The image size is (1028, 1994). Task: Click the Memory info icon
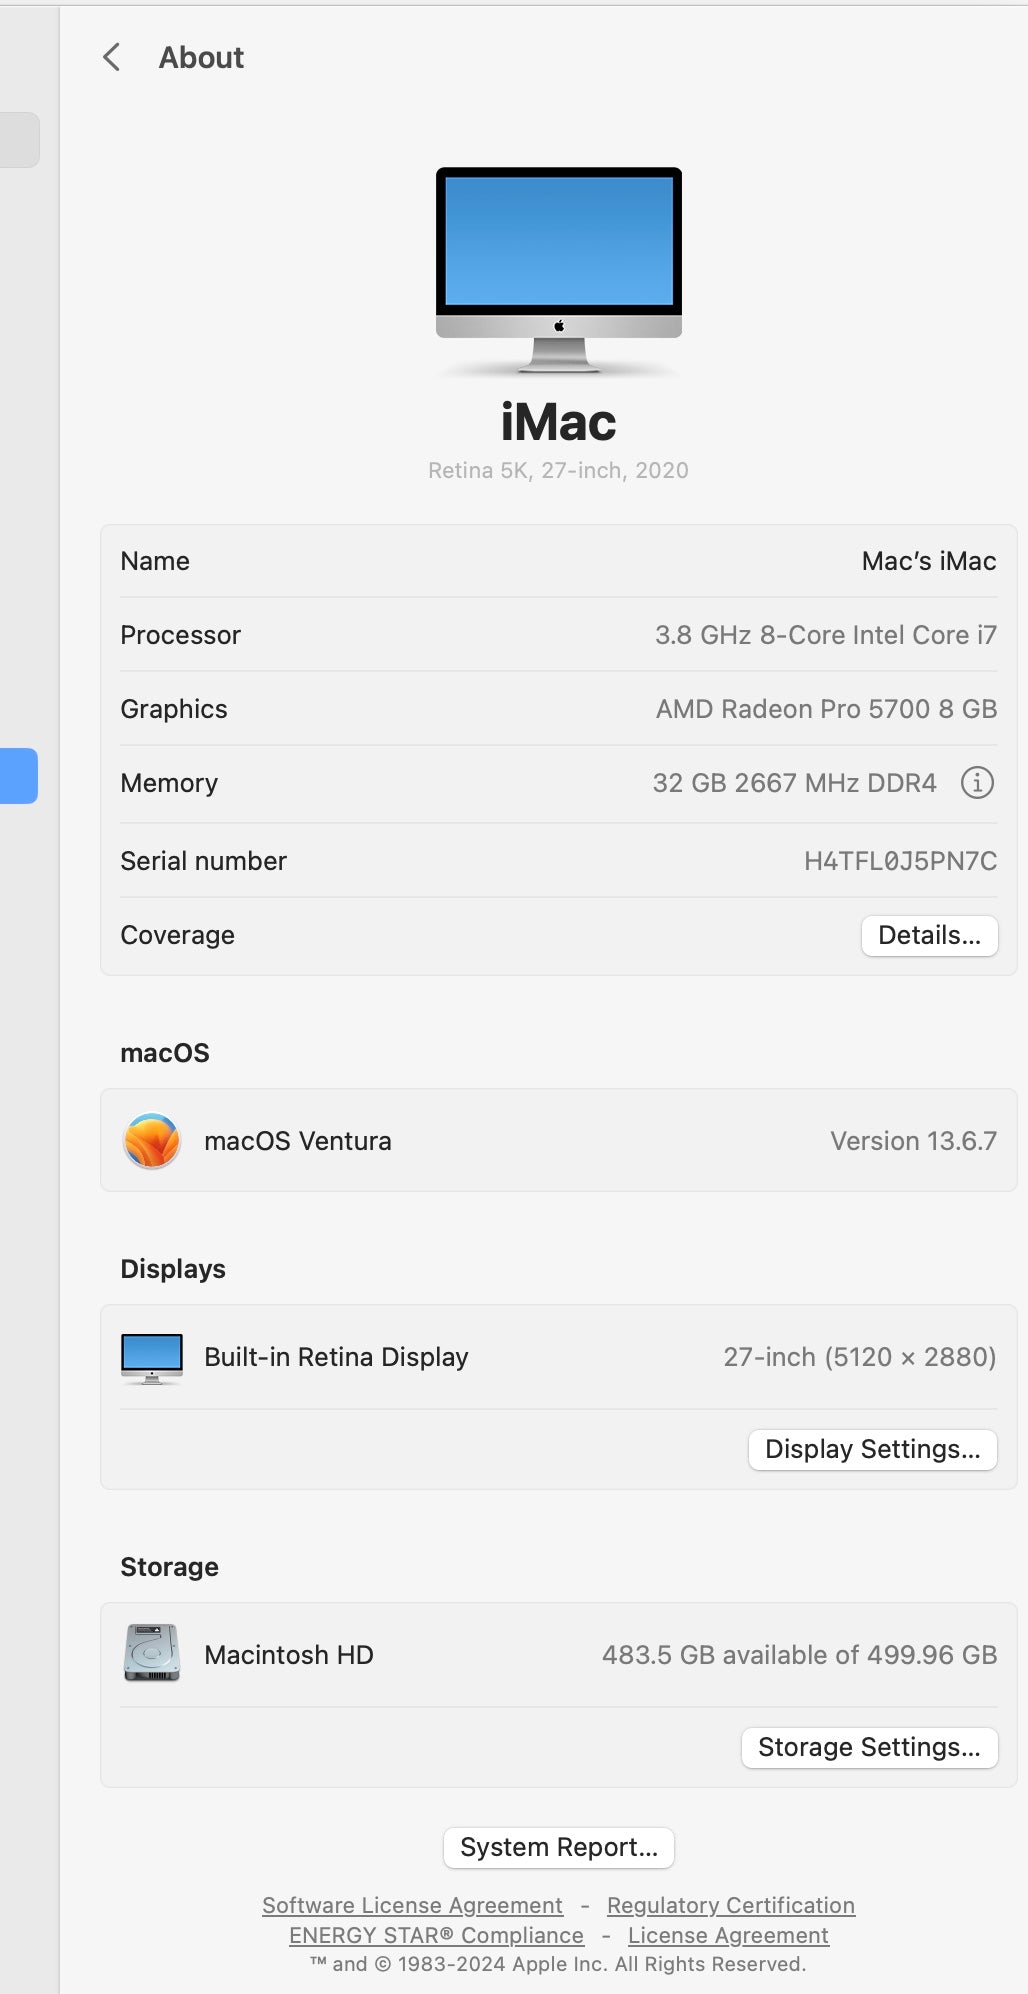977,783
